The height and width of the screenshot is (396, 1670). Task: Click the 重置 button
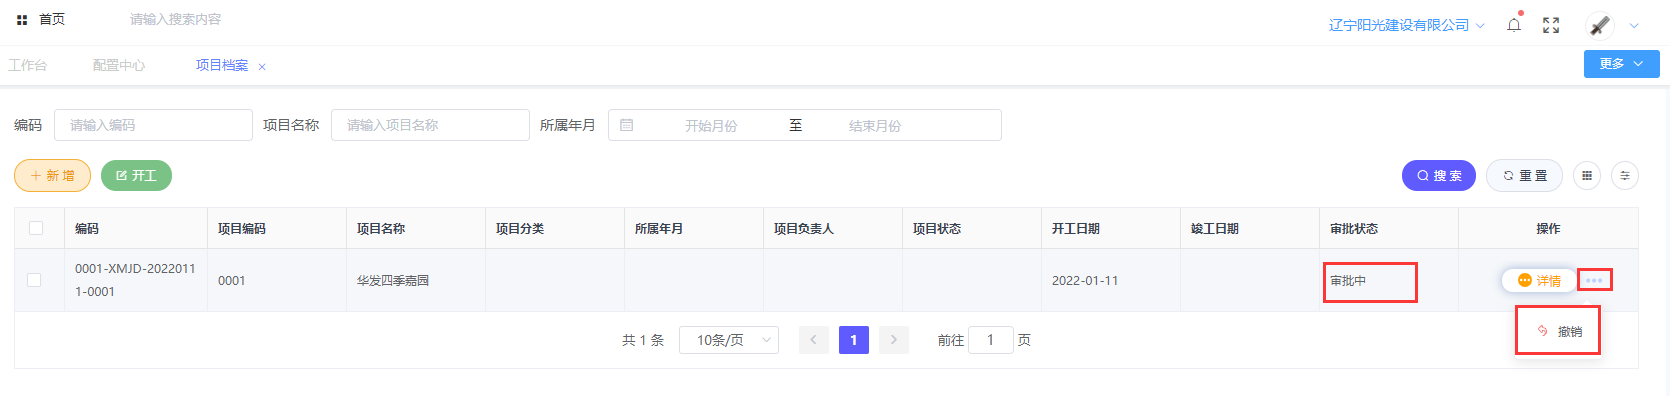click(1524, 175)
